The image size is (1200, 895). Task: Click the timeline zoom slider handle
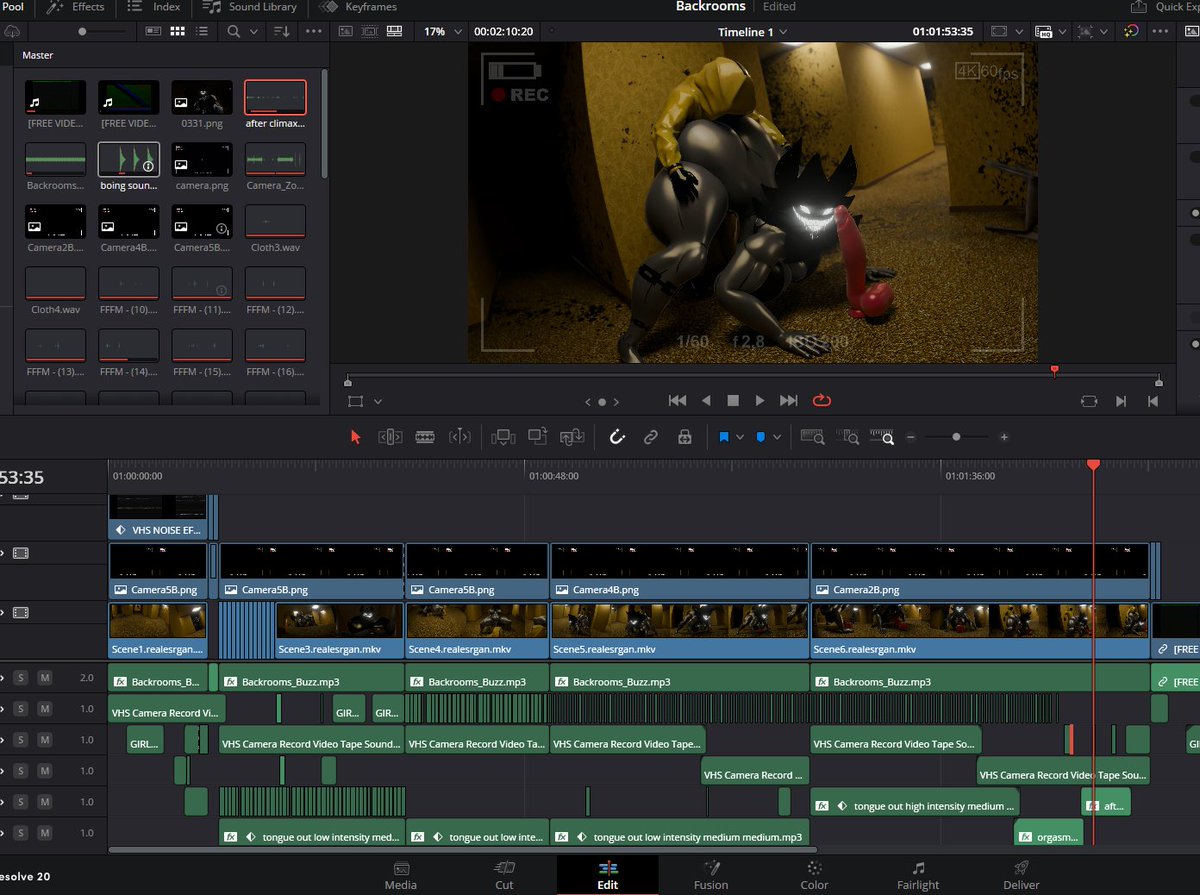click(x=957, y=437)
